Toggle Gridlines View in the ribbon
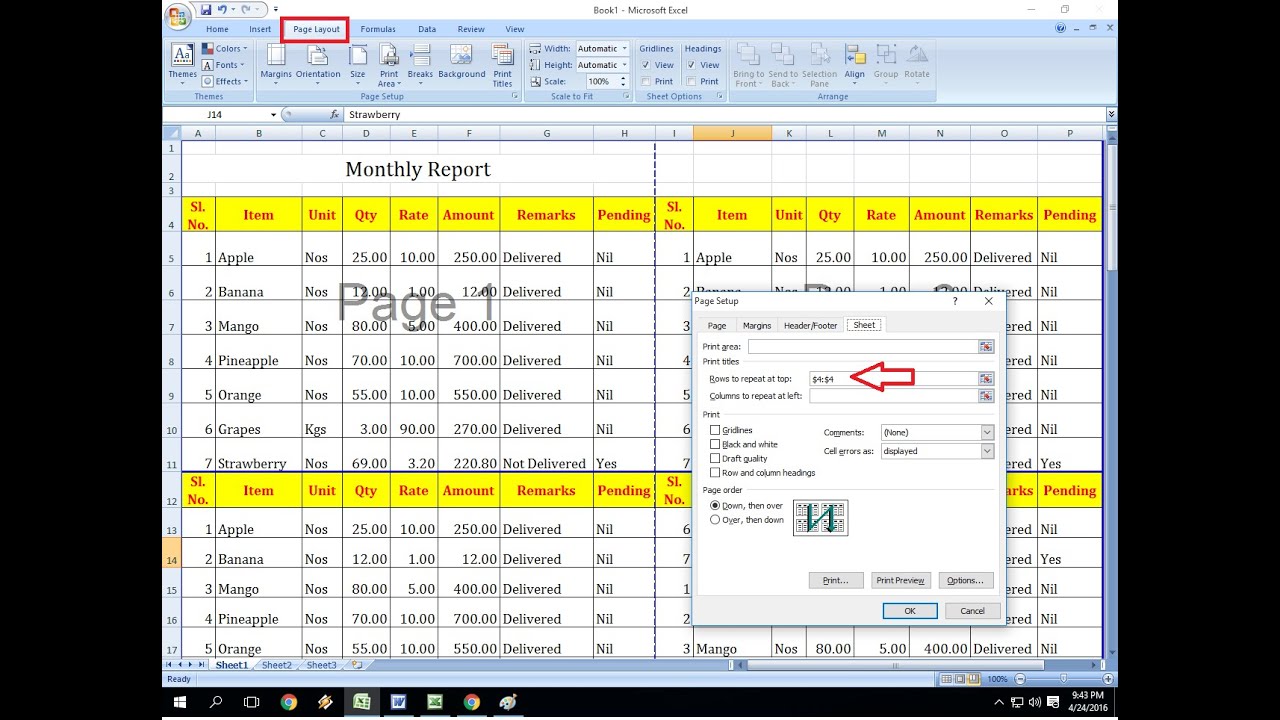This screenshot has width=1280, height=720. pos(646,65)
